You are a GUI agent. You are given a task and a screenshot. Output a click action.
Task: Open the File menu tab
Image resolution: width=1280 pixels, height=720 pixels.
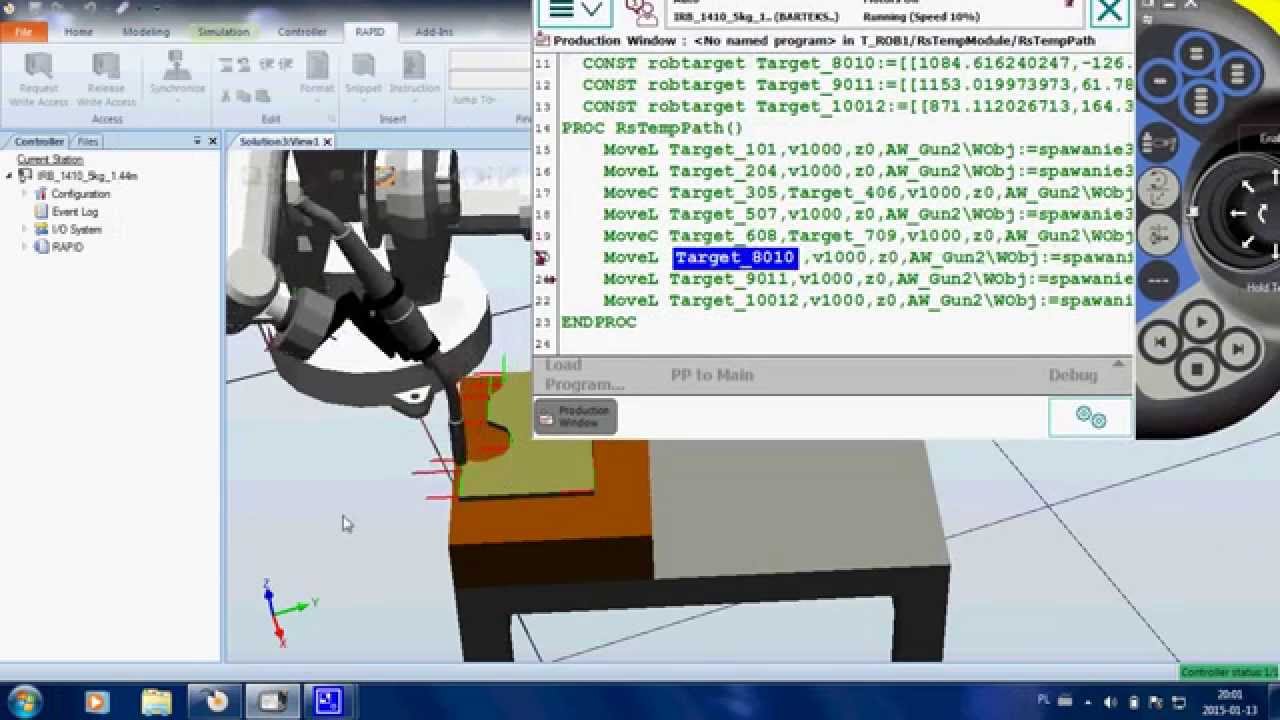[23, 32]
